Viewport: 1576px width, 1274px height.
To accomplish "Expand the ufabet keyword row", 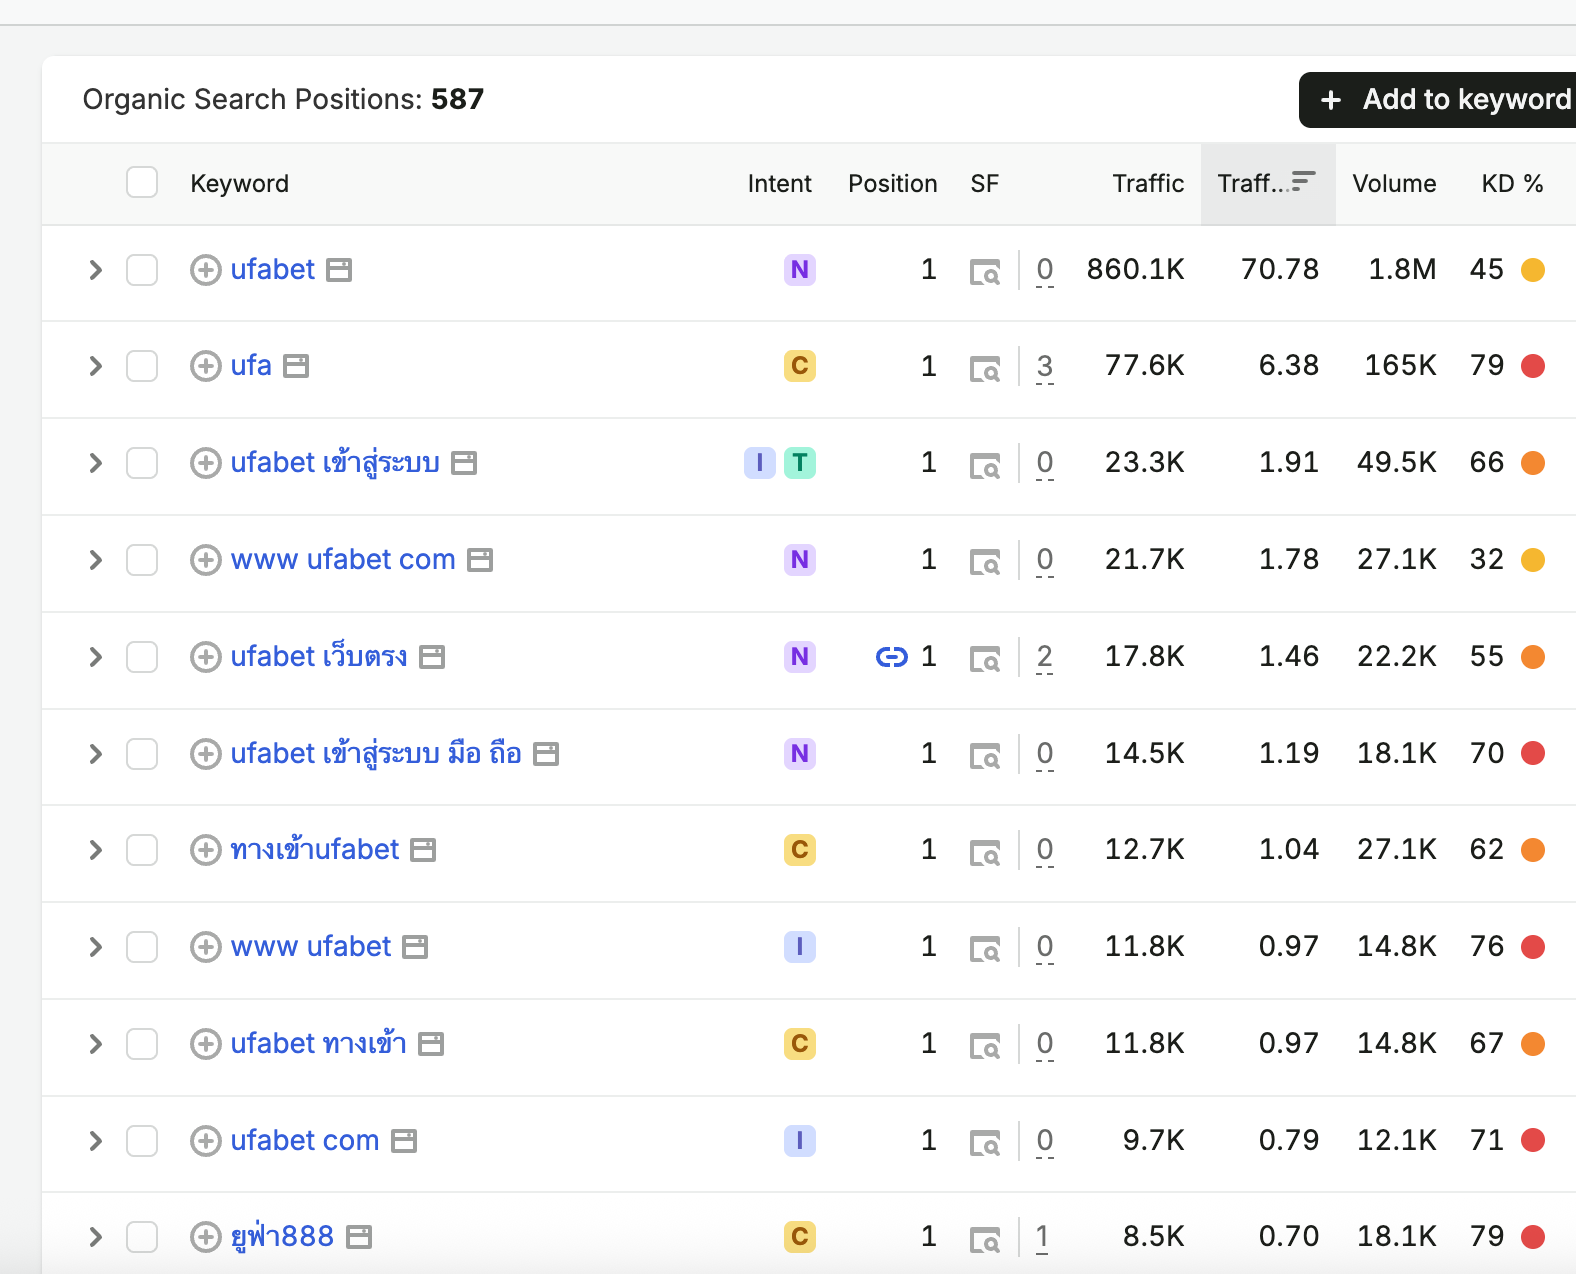I will (96, 270).
